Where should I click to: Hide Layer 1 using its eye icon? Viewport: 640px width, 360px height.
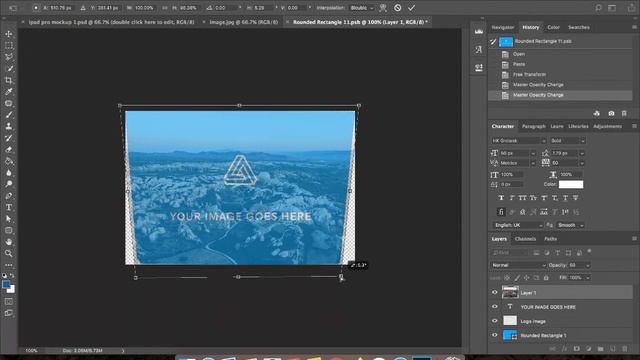(x=495, y=292)
